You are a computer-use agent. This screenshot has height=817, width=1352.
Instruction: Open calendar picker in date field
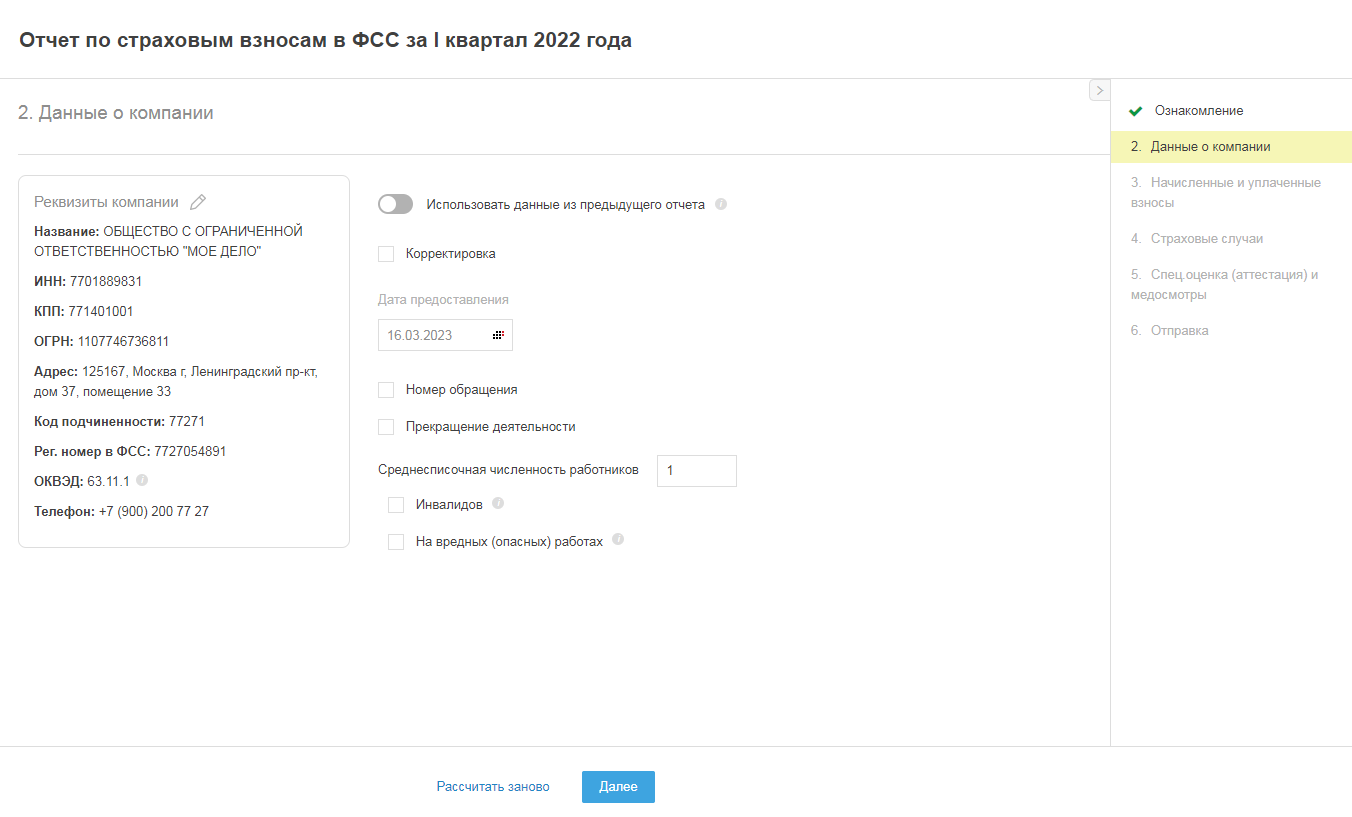pos(498,335)
